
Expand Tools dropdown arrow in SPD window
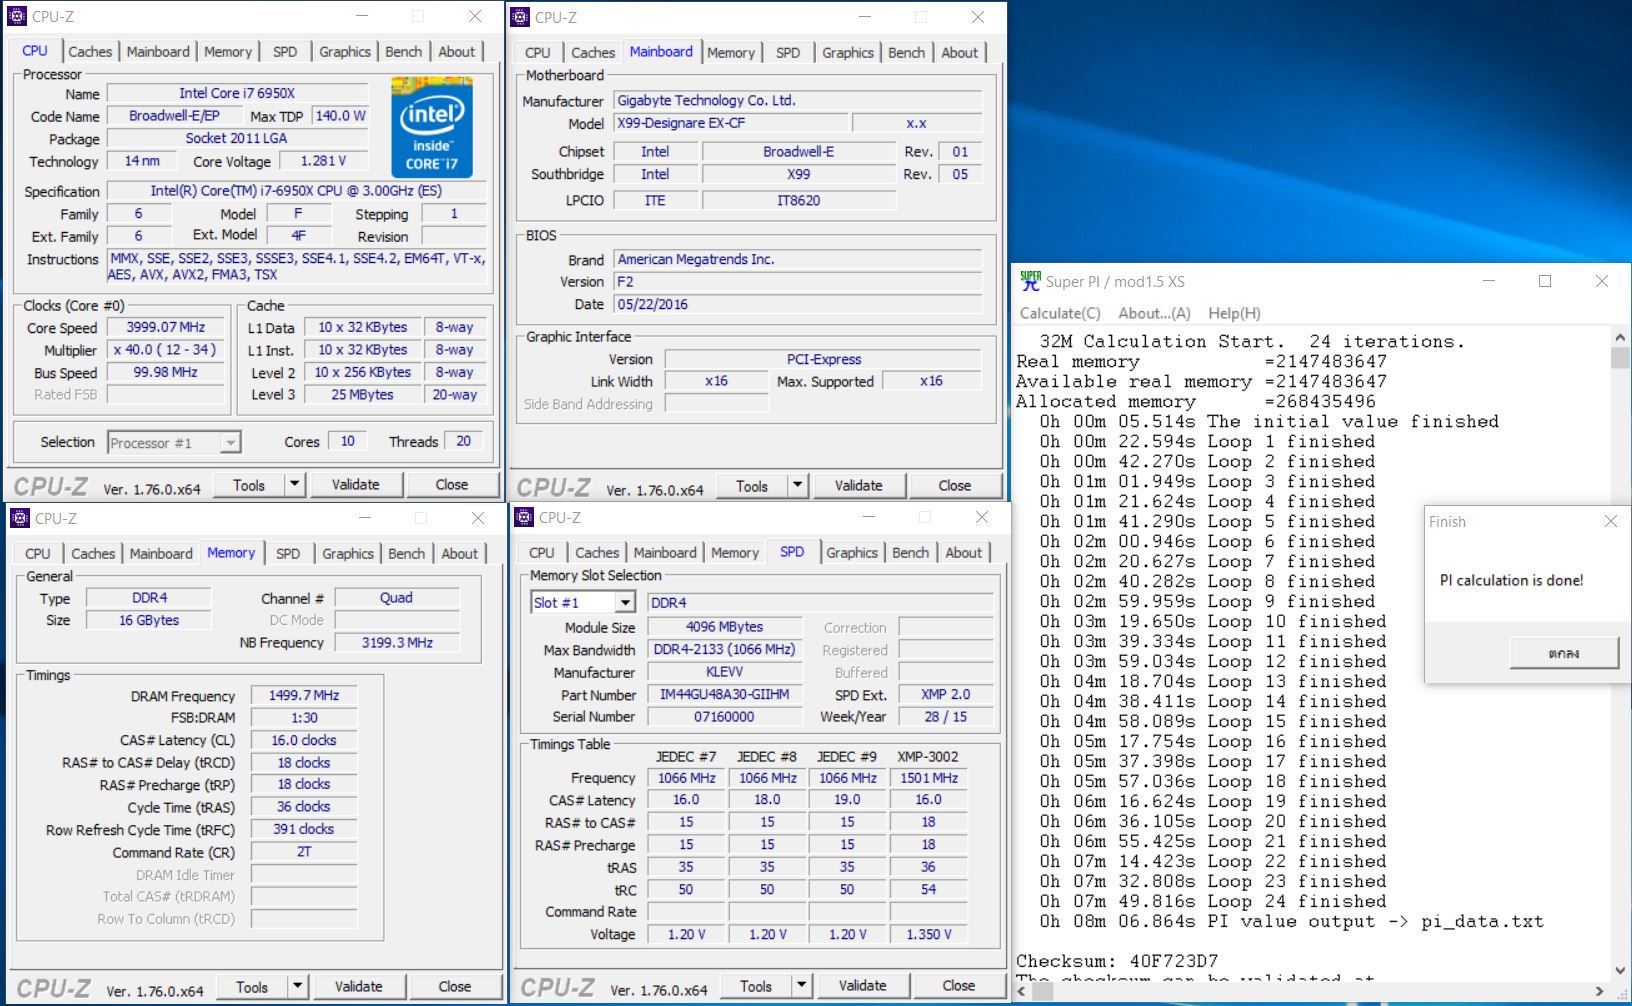pos(801,986)
